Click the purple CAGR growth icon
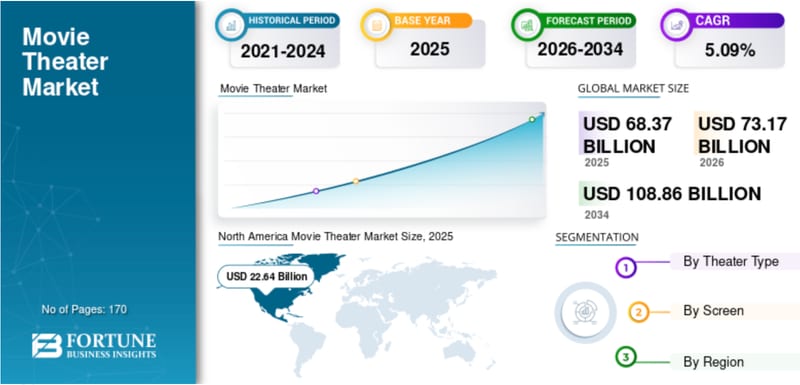800x385 pixels. tap(677, 24)
